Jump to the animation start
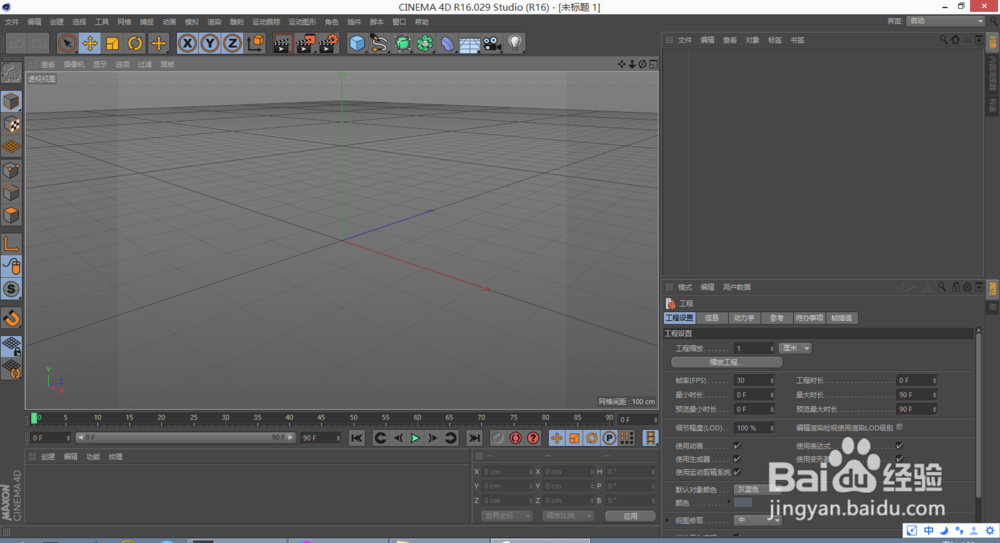This screenshot has height=543, width=1000. coord(357,438)
